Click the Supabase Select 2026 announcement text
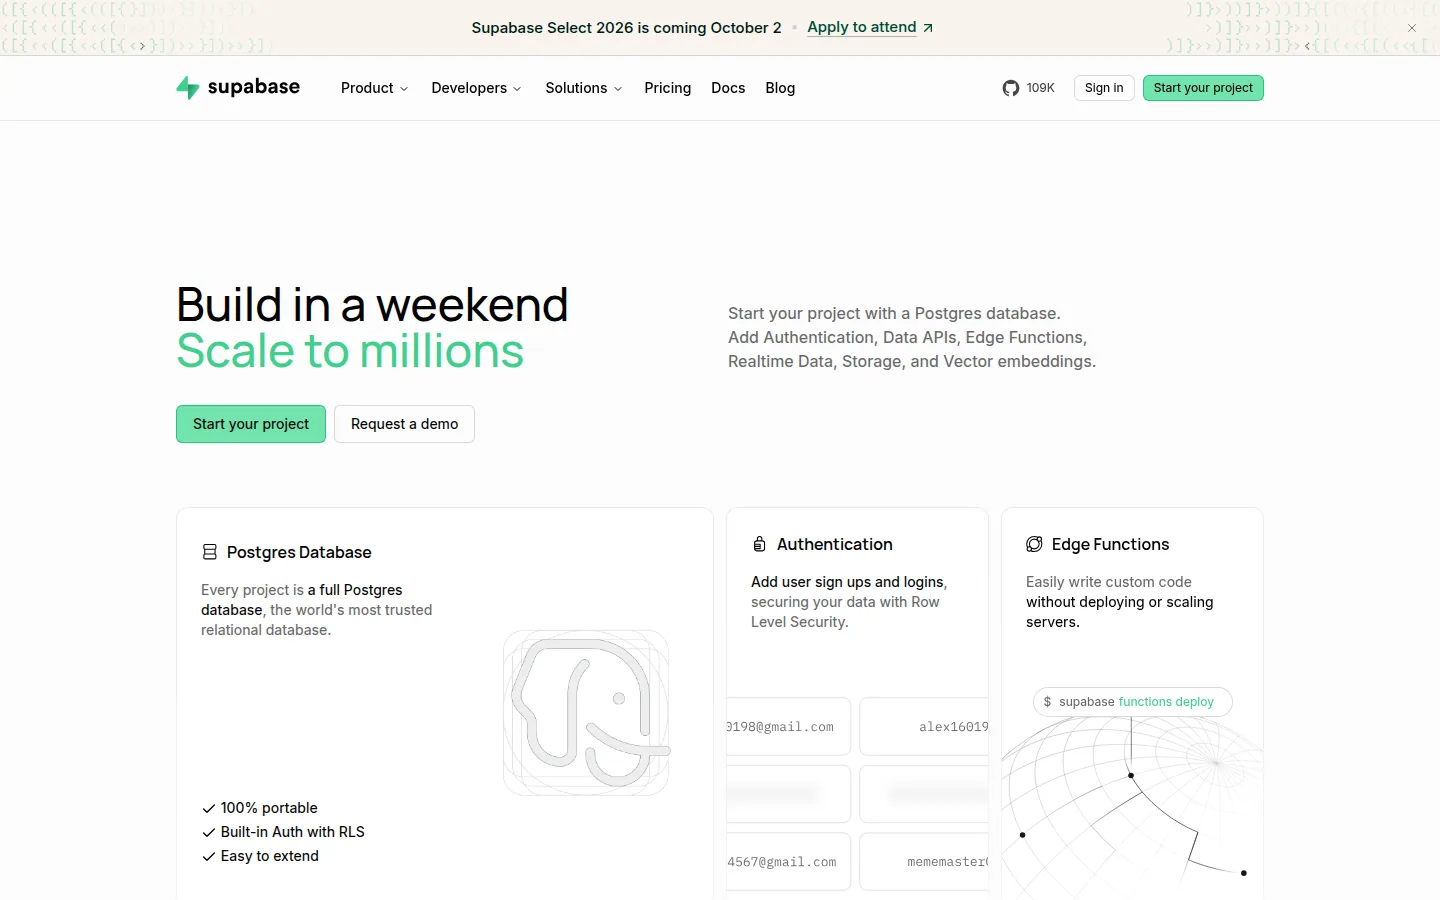 (x=627, y=28)
